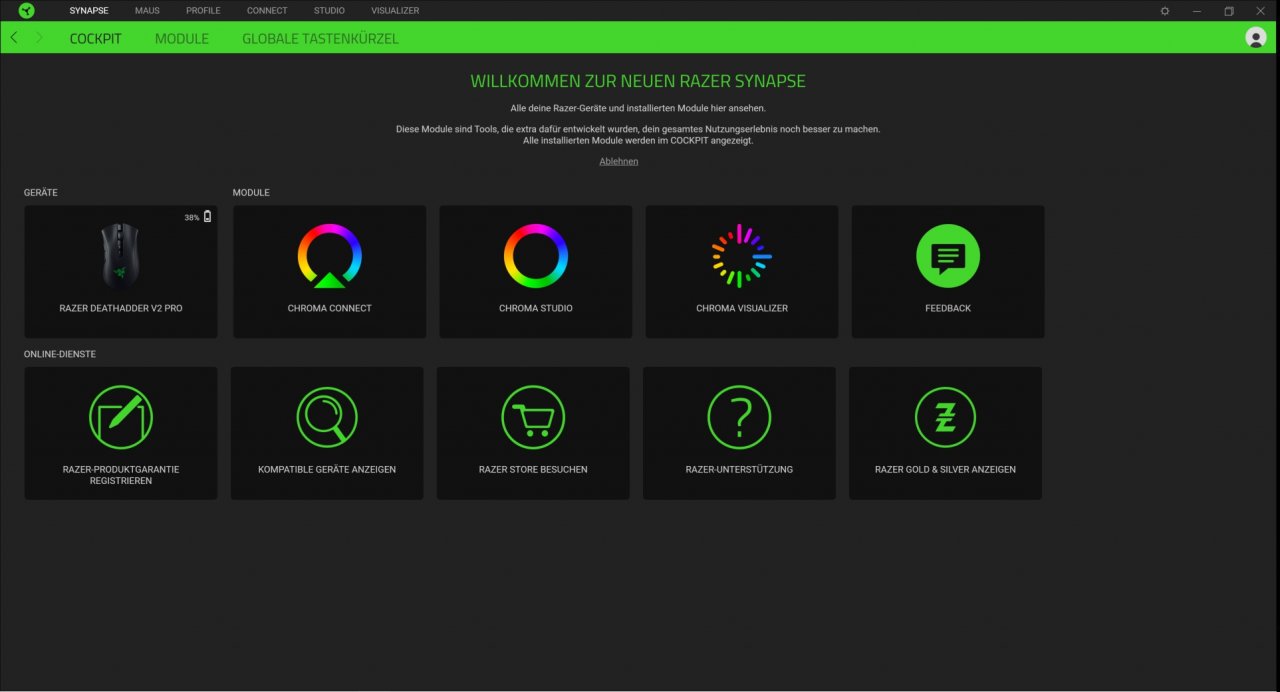Click the CHROMA VISUALIZER label

pyautogui.click(x=742, y=308)
